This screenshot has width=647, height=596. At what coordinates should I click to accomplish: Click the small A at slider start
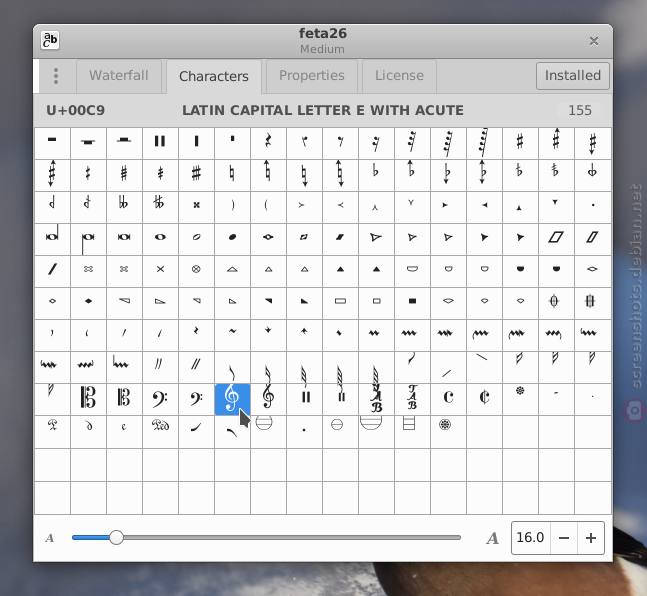50,538
